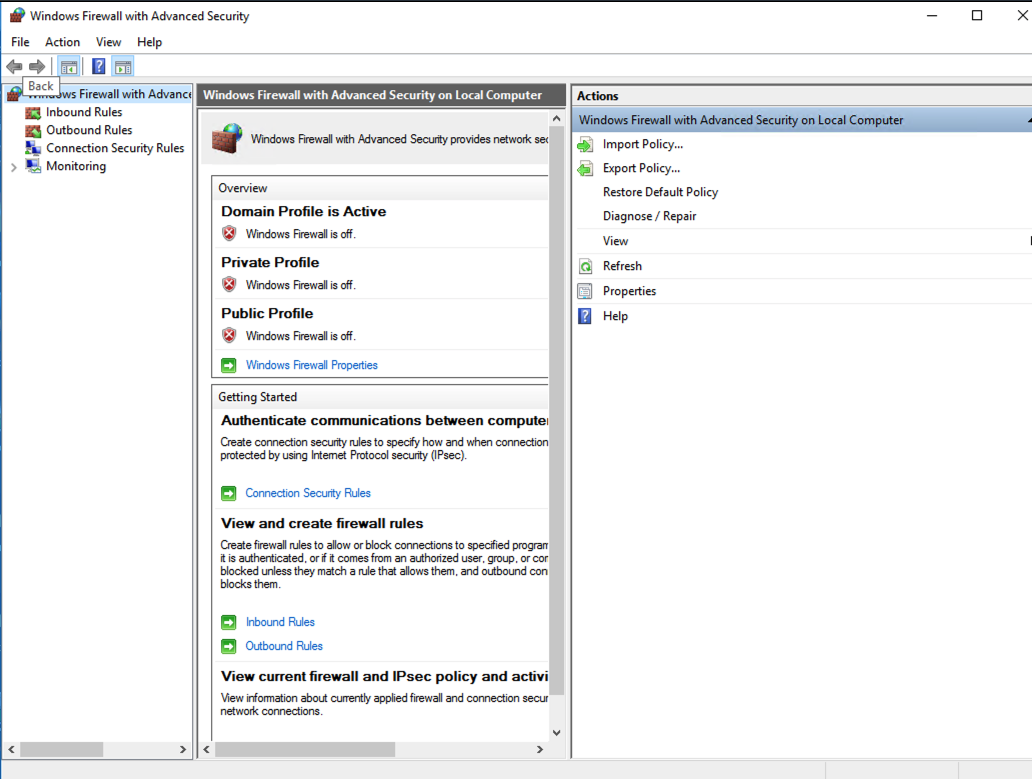Screen dimensions: 1032x779
Task: Open the Action menu
Action: [x=63, y=42]
